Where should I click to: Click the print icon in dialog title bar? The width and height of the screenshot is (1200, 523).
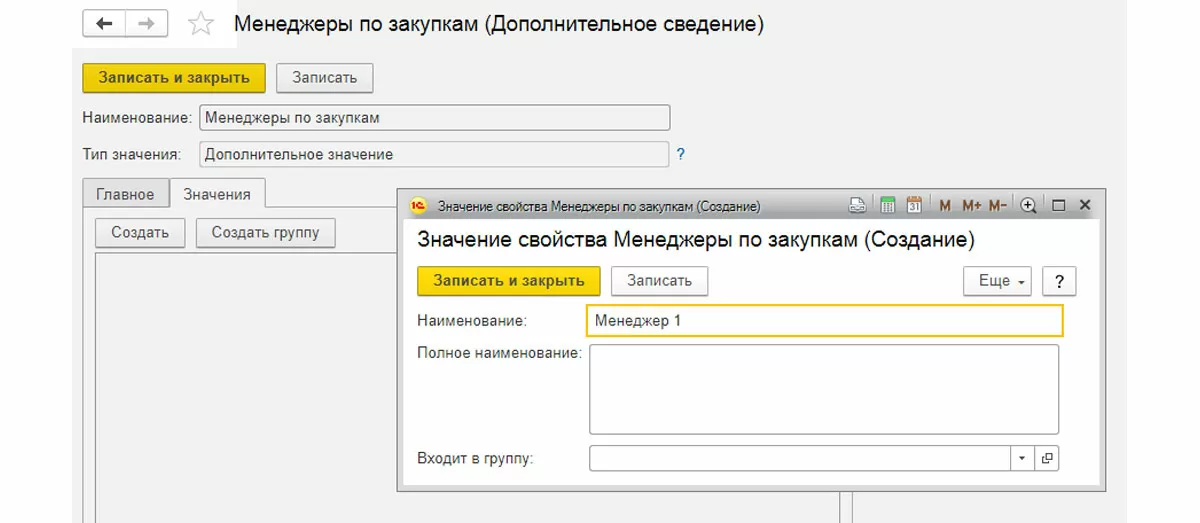click(857, 206)
